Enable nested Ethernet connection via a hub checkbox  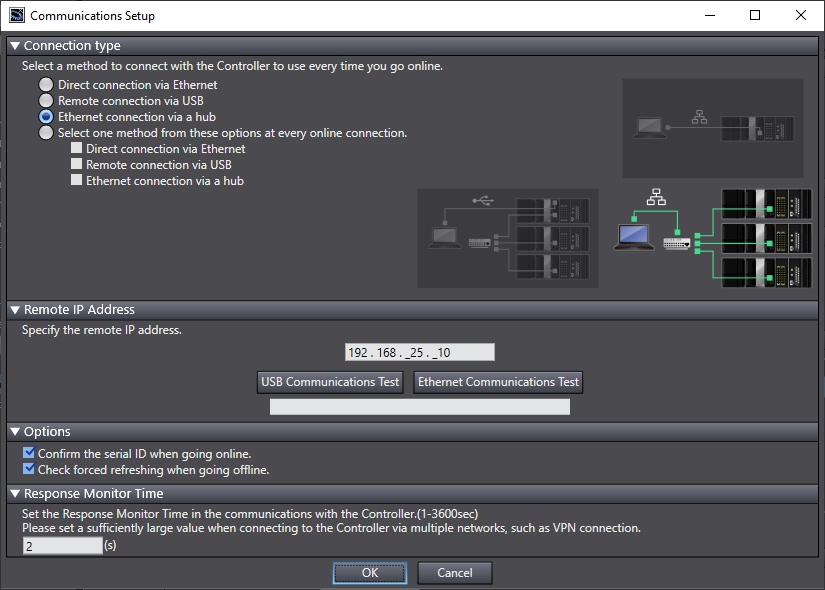(x=76, y=181)
